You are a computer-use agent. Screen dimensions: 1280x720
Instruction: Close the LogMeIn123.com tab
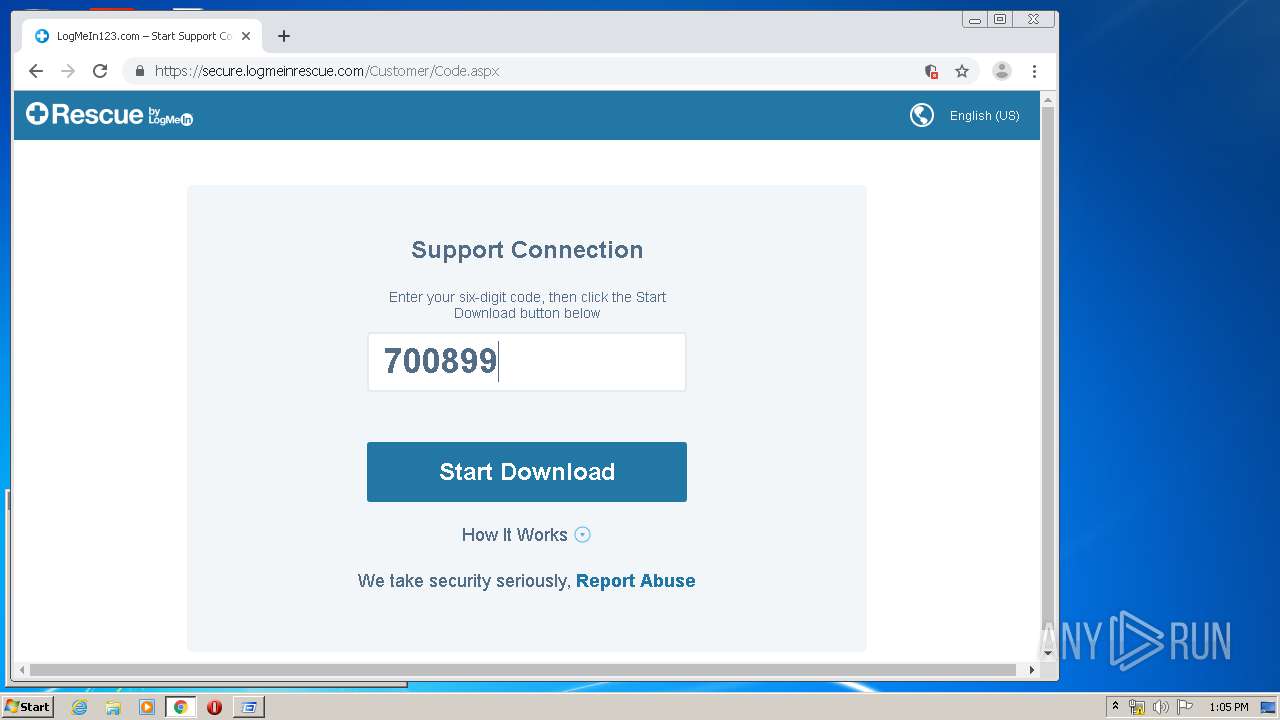click(246, 36)
